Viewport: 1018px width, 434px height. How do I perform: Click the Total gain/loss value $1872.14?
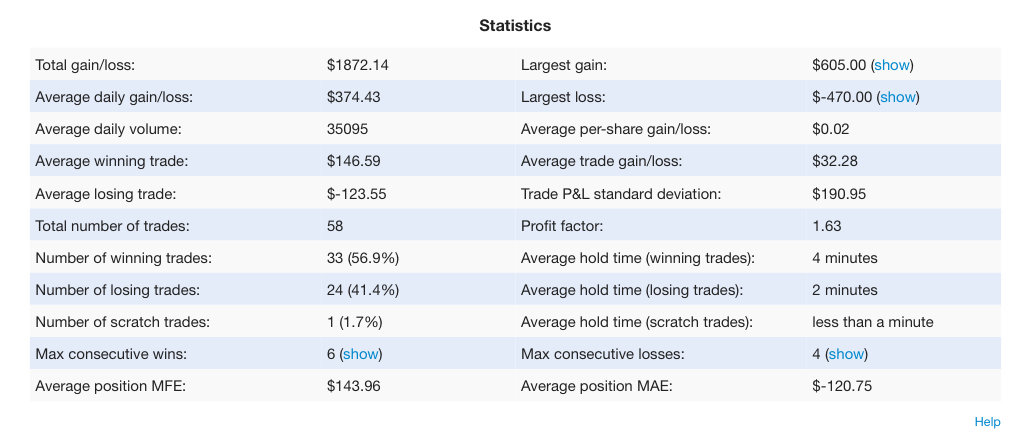358,65
